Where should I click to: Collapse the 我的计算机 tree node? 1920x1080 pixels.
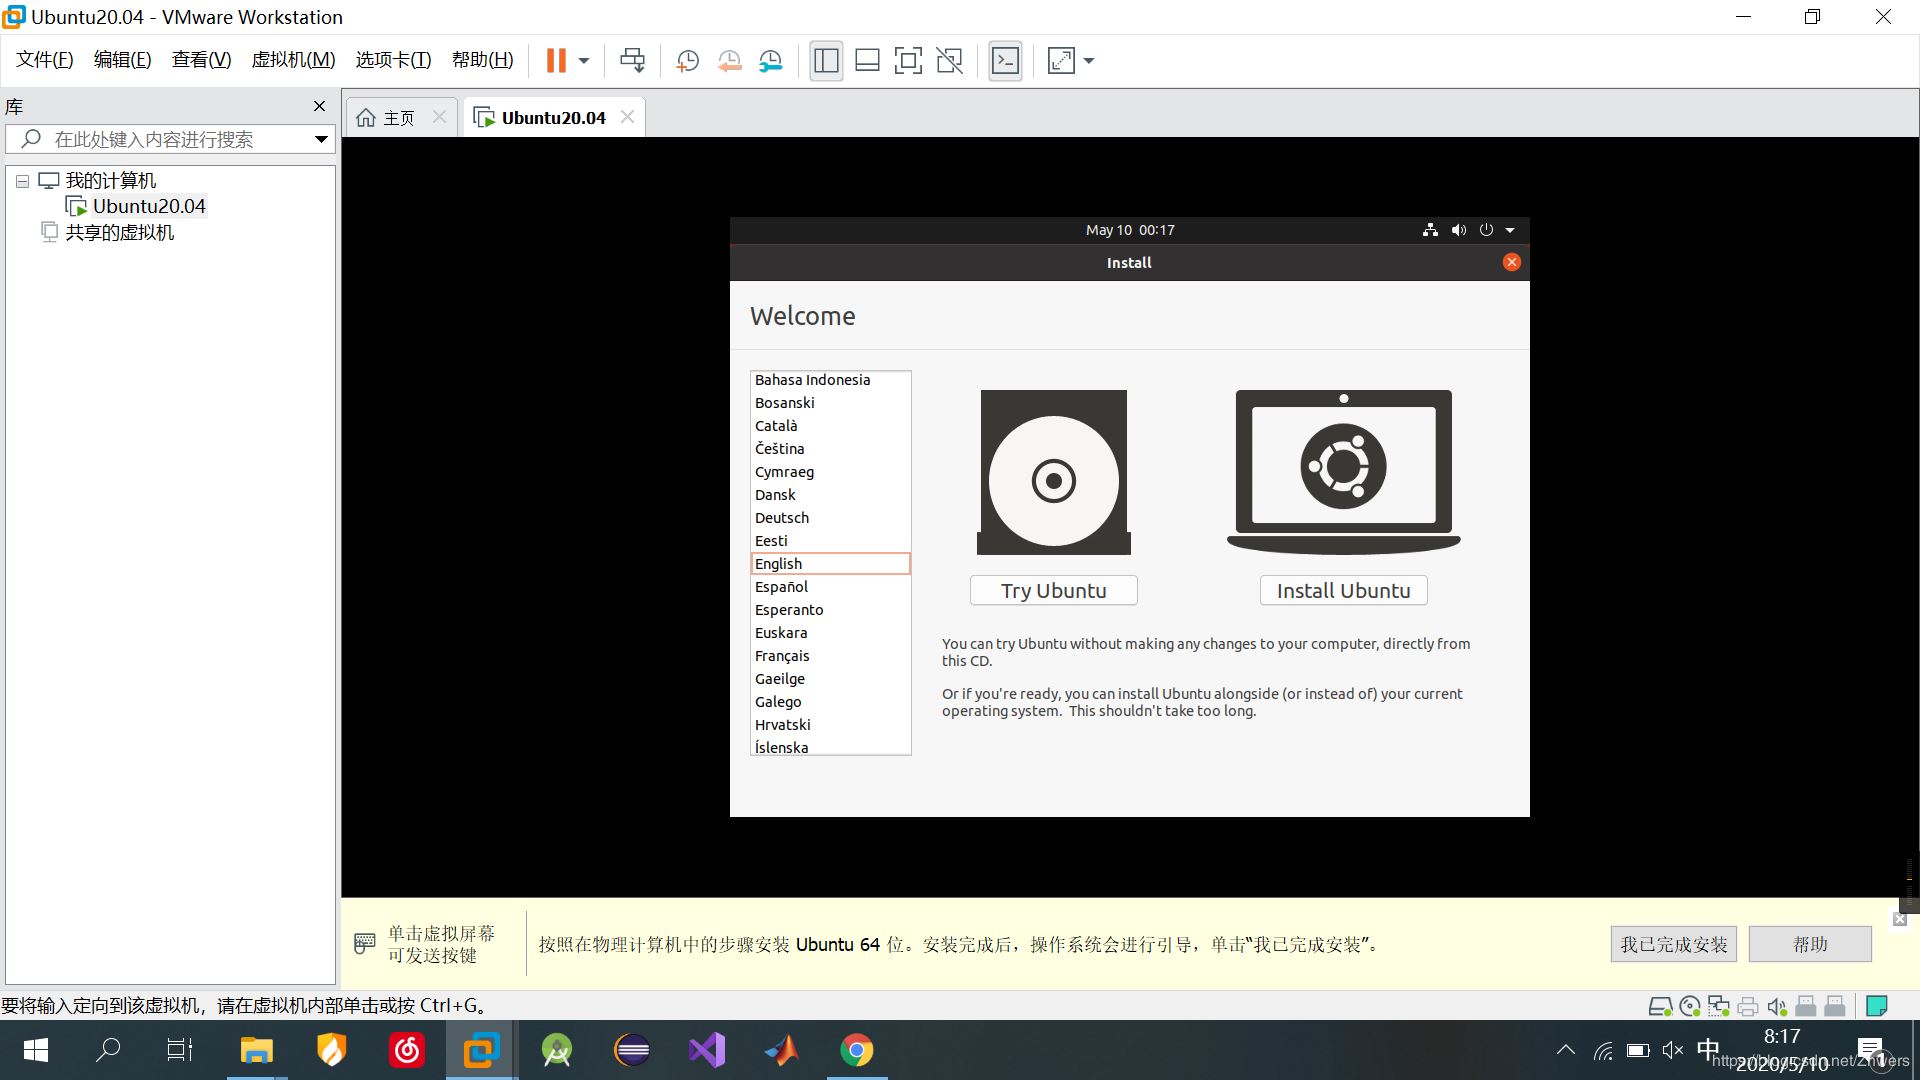pyautogui.click(x=22, y=182)
